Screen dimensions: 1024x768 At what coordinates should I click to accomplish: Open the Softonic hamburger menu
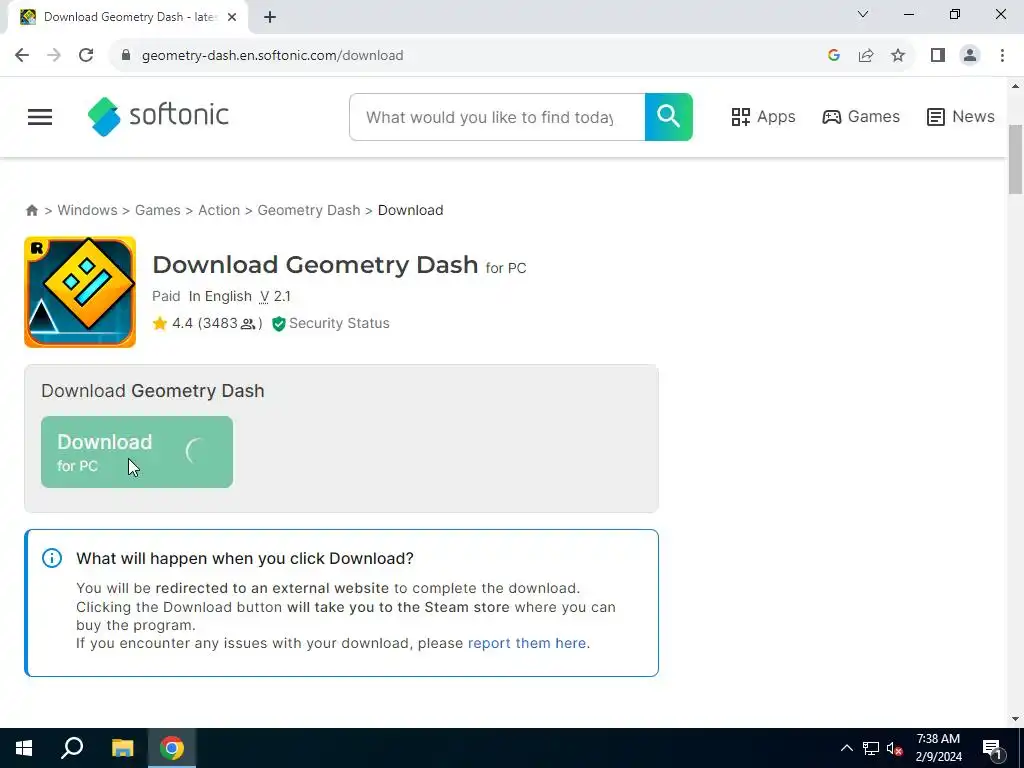40,117
